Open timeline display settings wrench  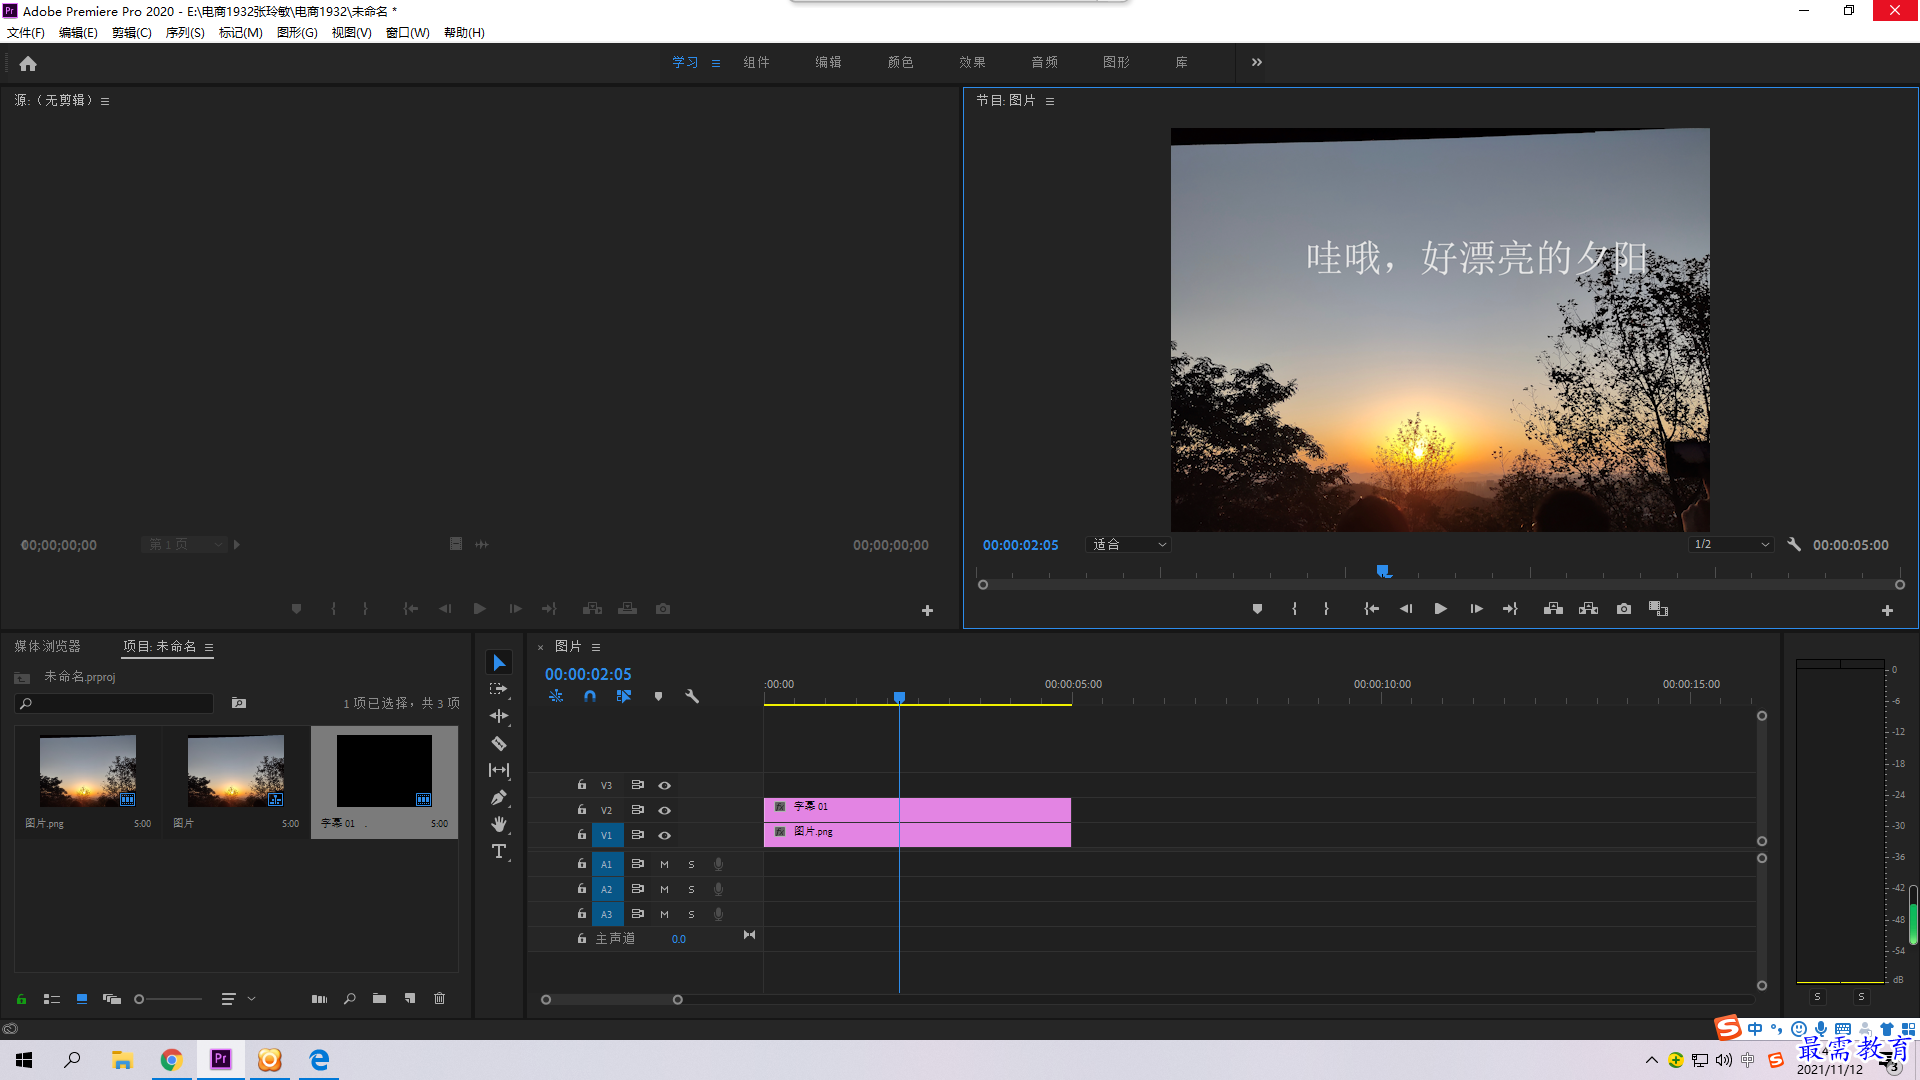(x=692, y=697)
